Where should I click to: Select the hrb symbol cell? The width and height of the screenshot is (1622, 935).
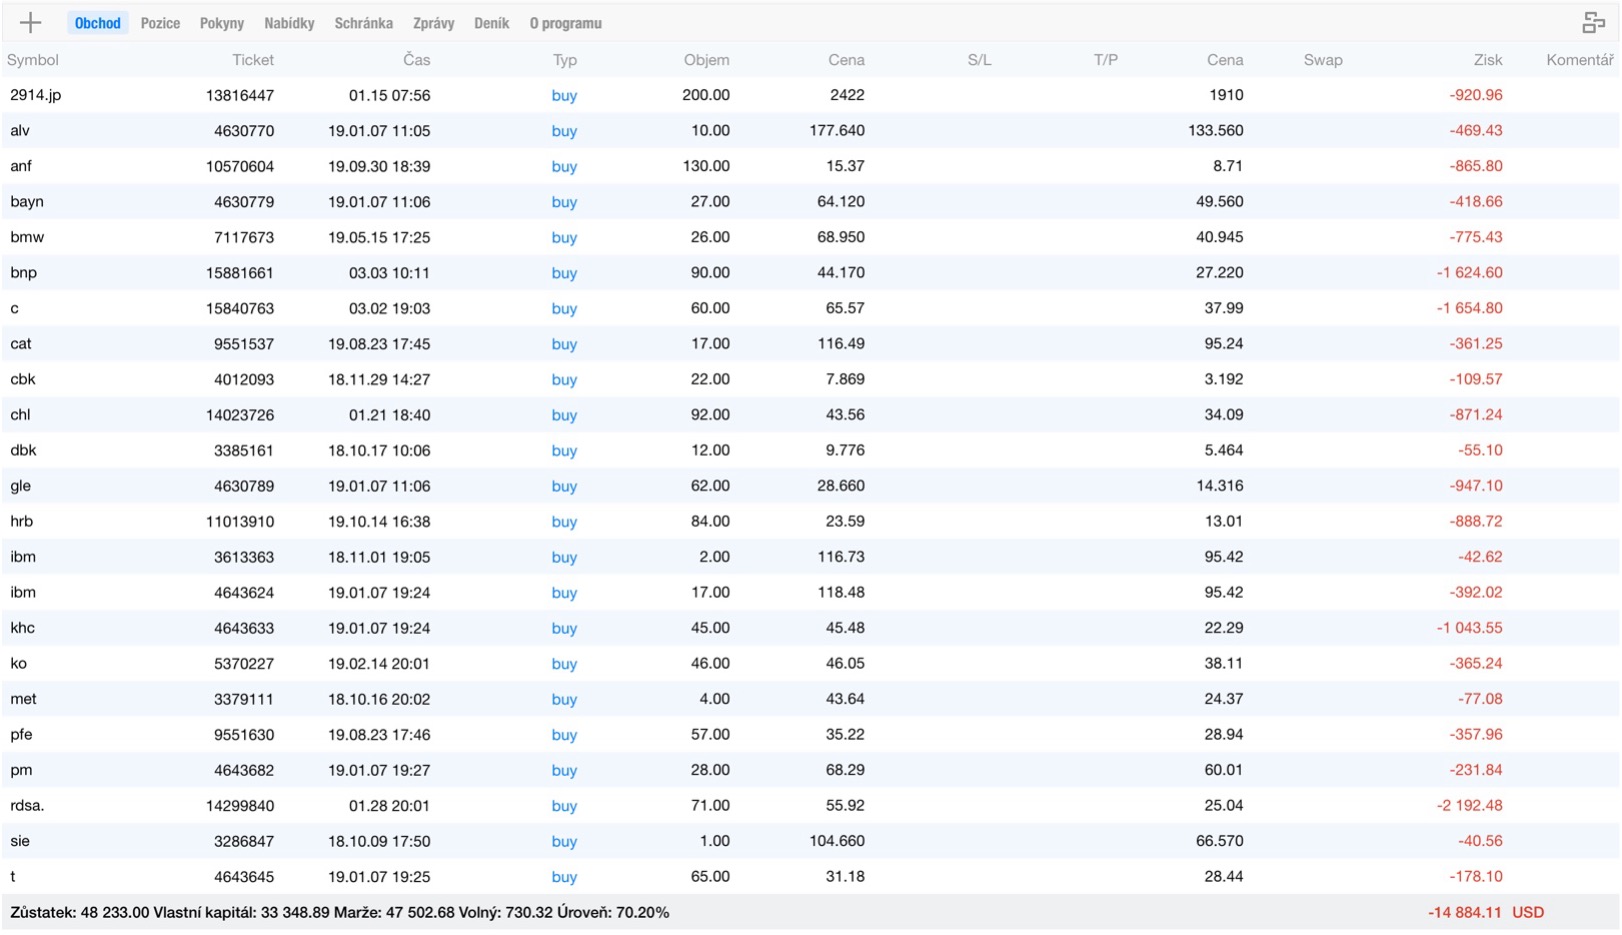(21, 521)
